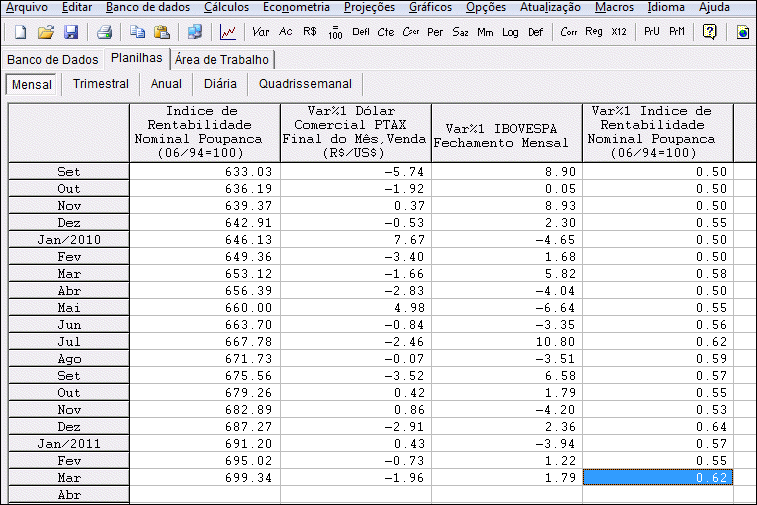This screenshot has width=757, height=505.
Task: Switch to the Área de Trabalho tab
Action: 222,60
